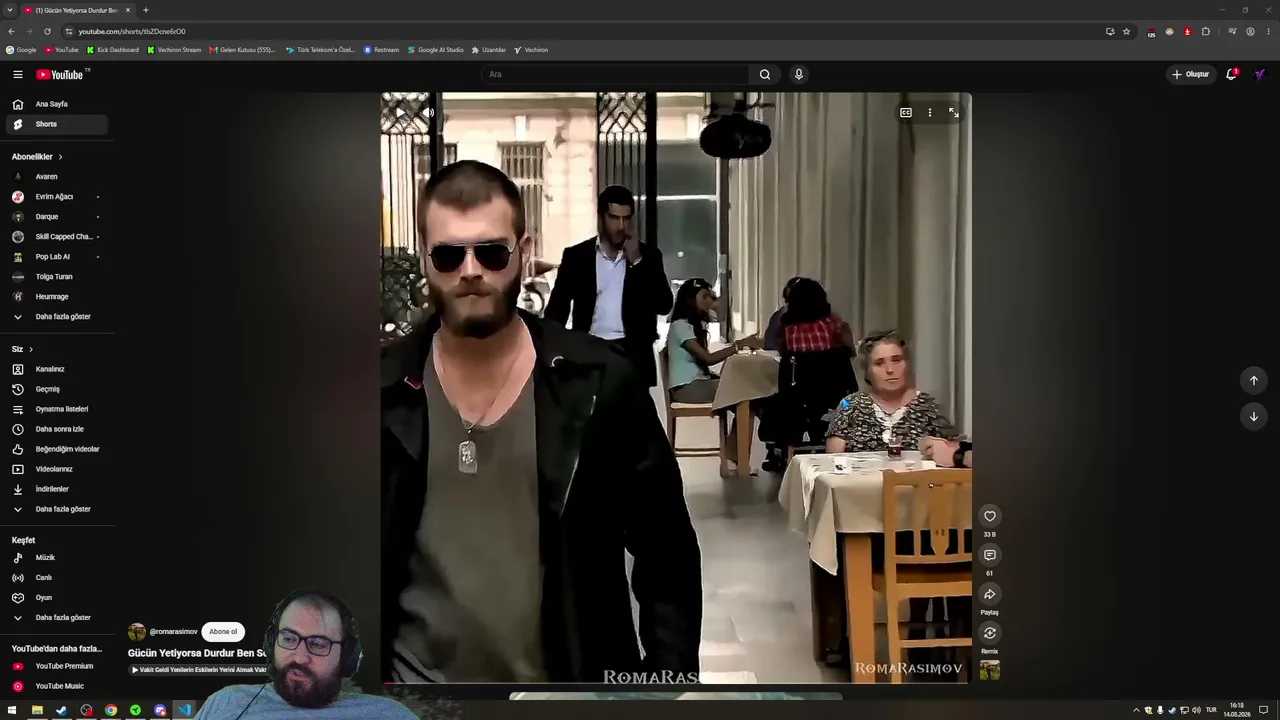
Task: Open Müzik in Keşfet
Action: click(56, 558)
